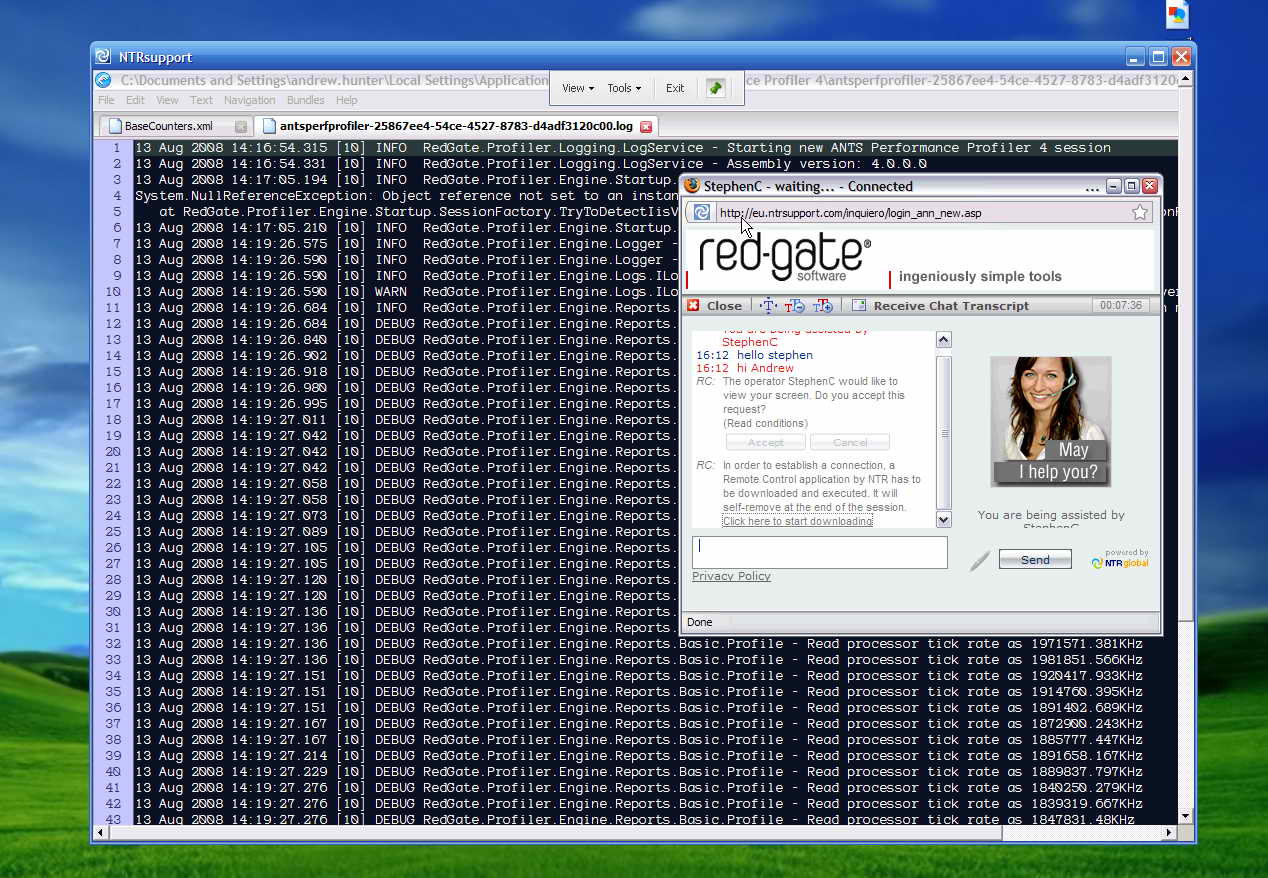Click the 00:07:36 session timer

point(1120,305)
